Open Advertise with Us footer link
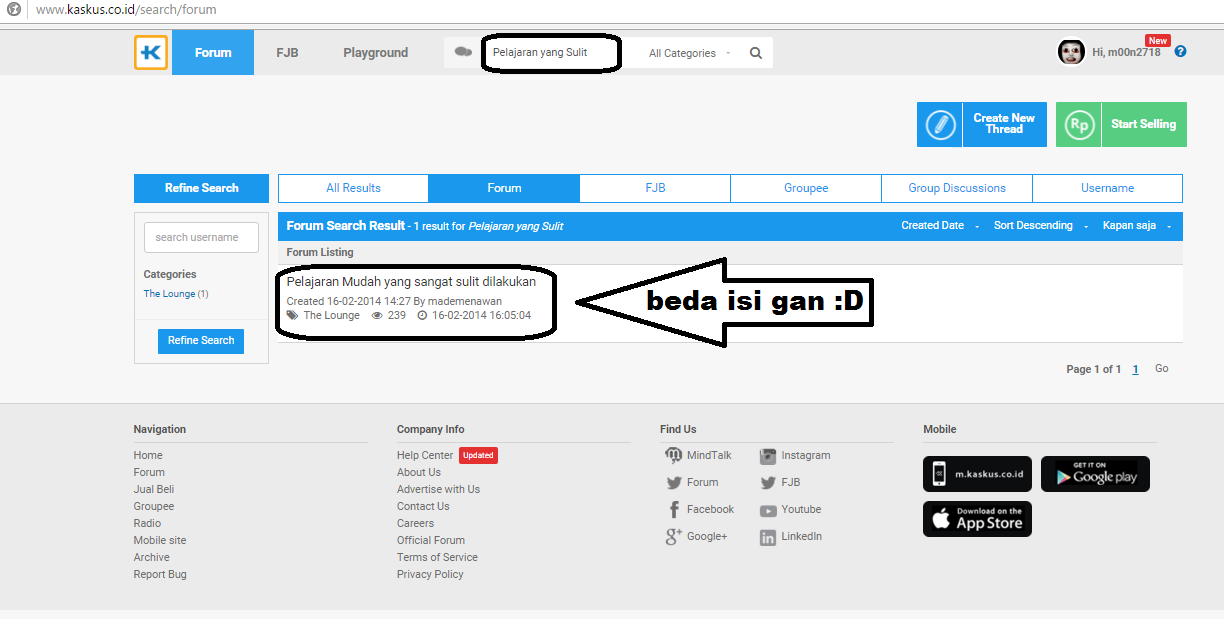This screenshot has height=619, width=1224. [x=438, y=490]
